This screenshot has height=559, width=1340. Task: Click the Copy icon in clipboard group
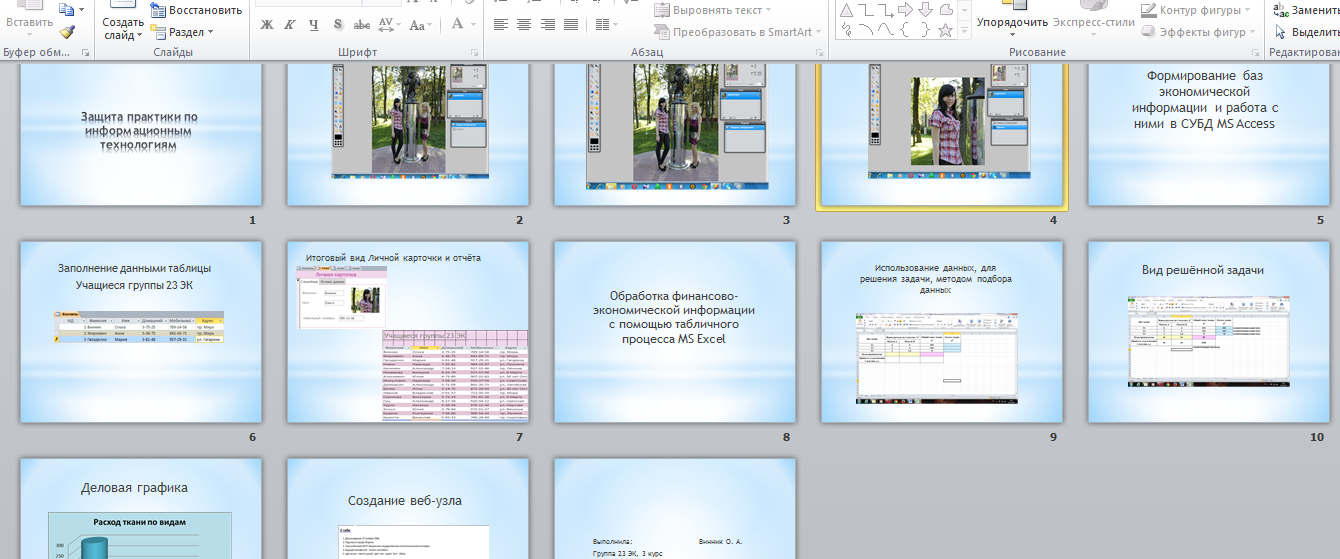click(67, 9)
